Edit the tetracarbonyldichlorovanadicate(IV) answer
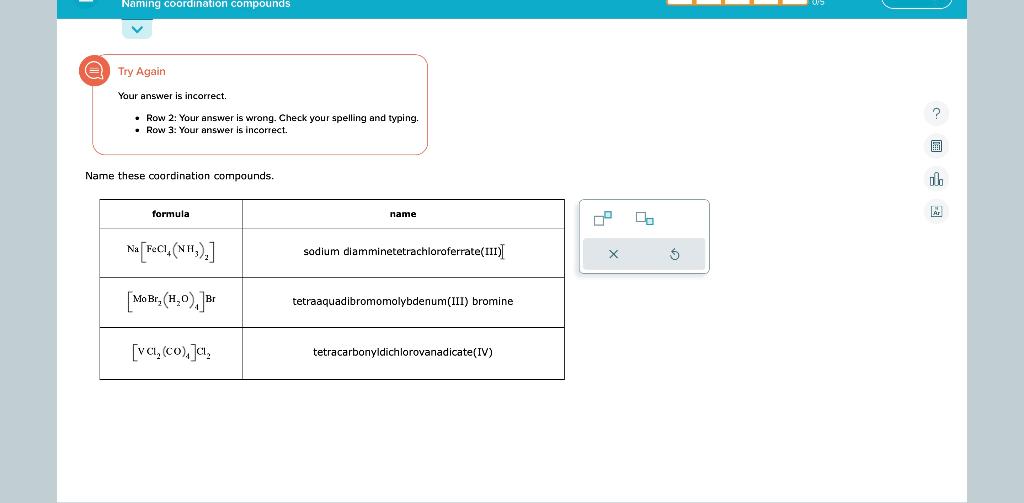 (x=403, y=353)
